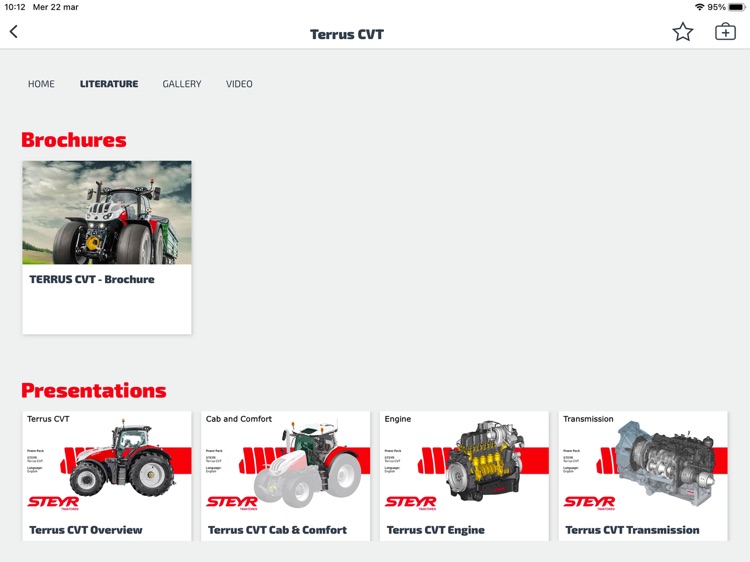This screenshot has width=750, height=562.
Task: Click the 'Terrus CVT Transmission' title
Action: tap(632, 530)
